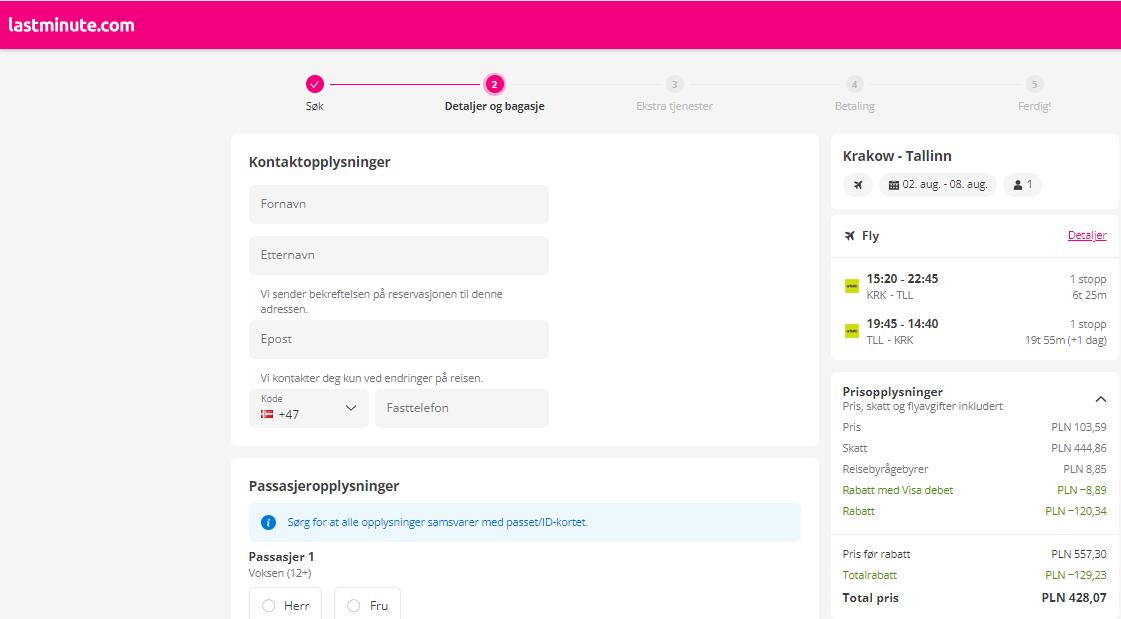The width and height of the screenshot is (1121, 619).
Task: Click the Passasjer 1 label
Action: point(281,557)
